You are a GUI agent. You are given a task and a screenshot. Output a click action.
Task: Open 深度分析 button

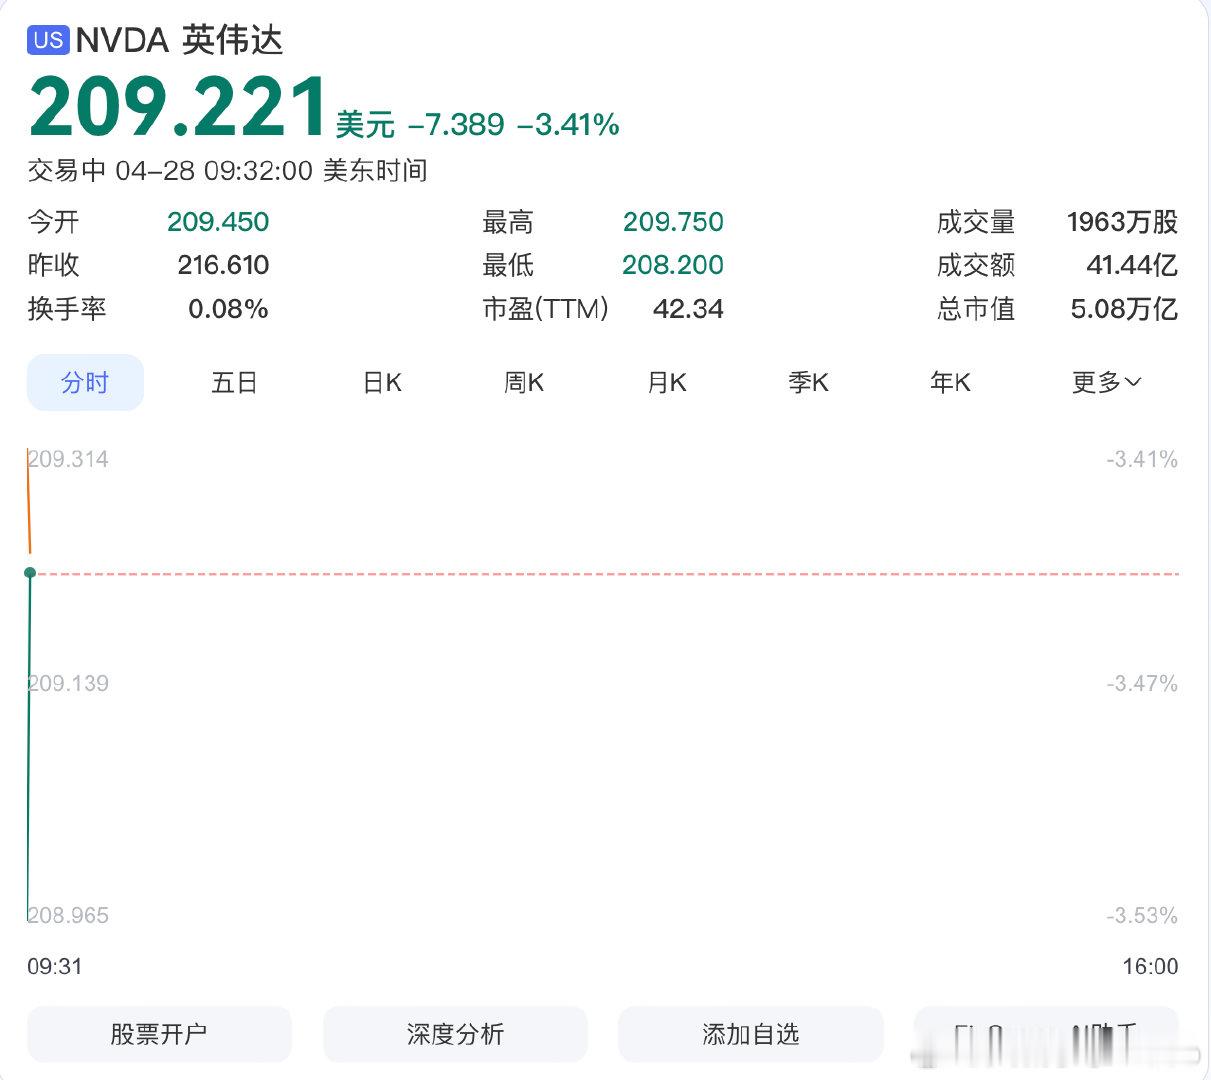click(455, 1034)
